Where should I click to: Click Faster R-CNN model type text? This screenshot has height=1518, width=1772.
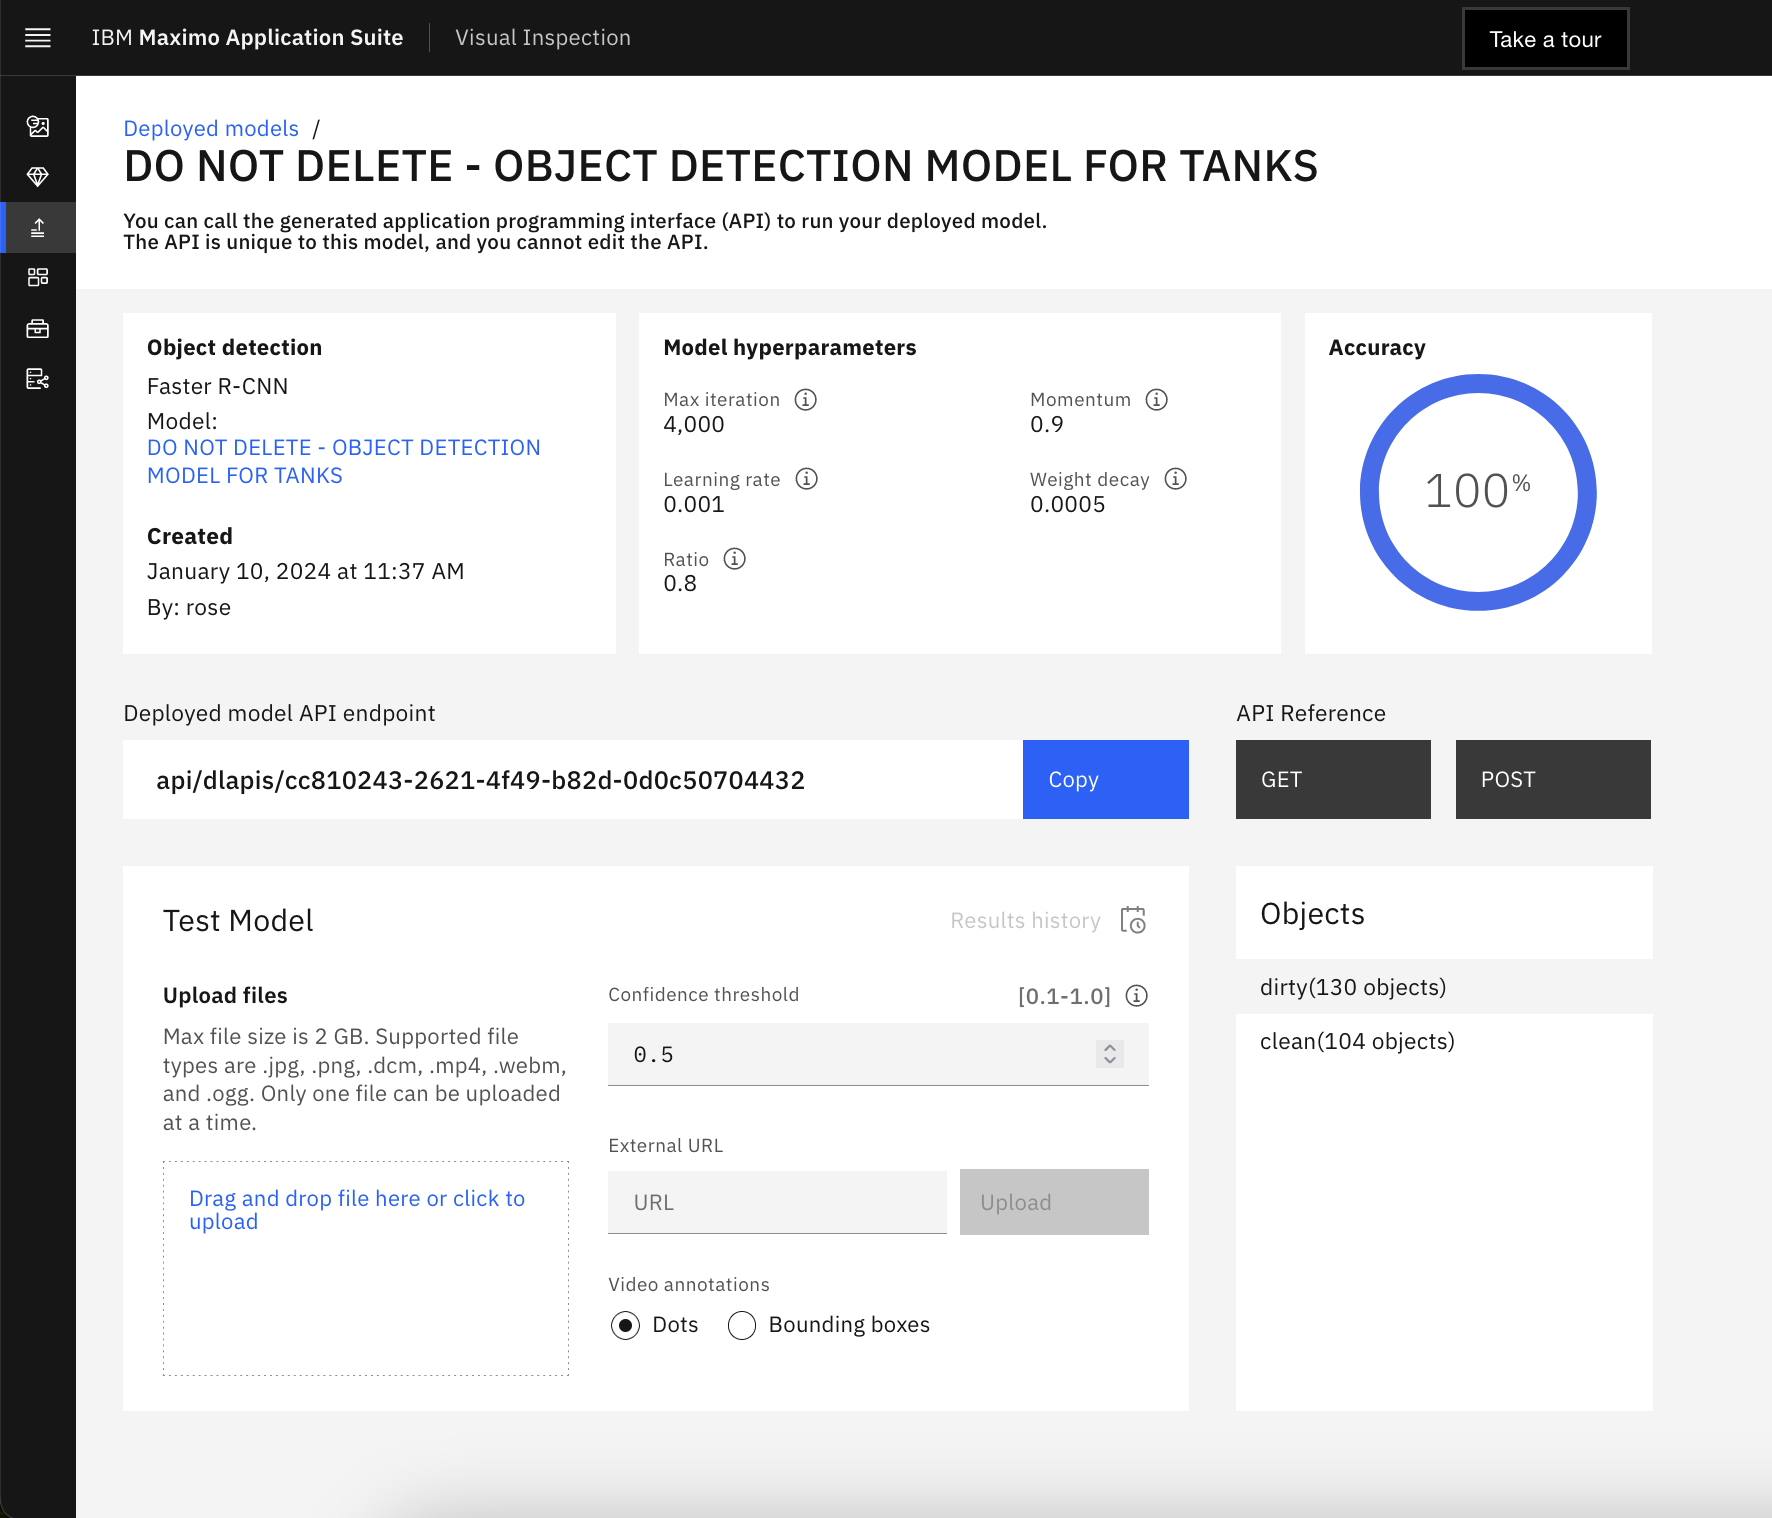pyautogui.click(x=217, y=387)
